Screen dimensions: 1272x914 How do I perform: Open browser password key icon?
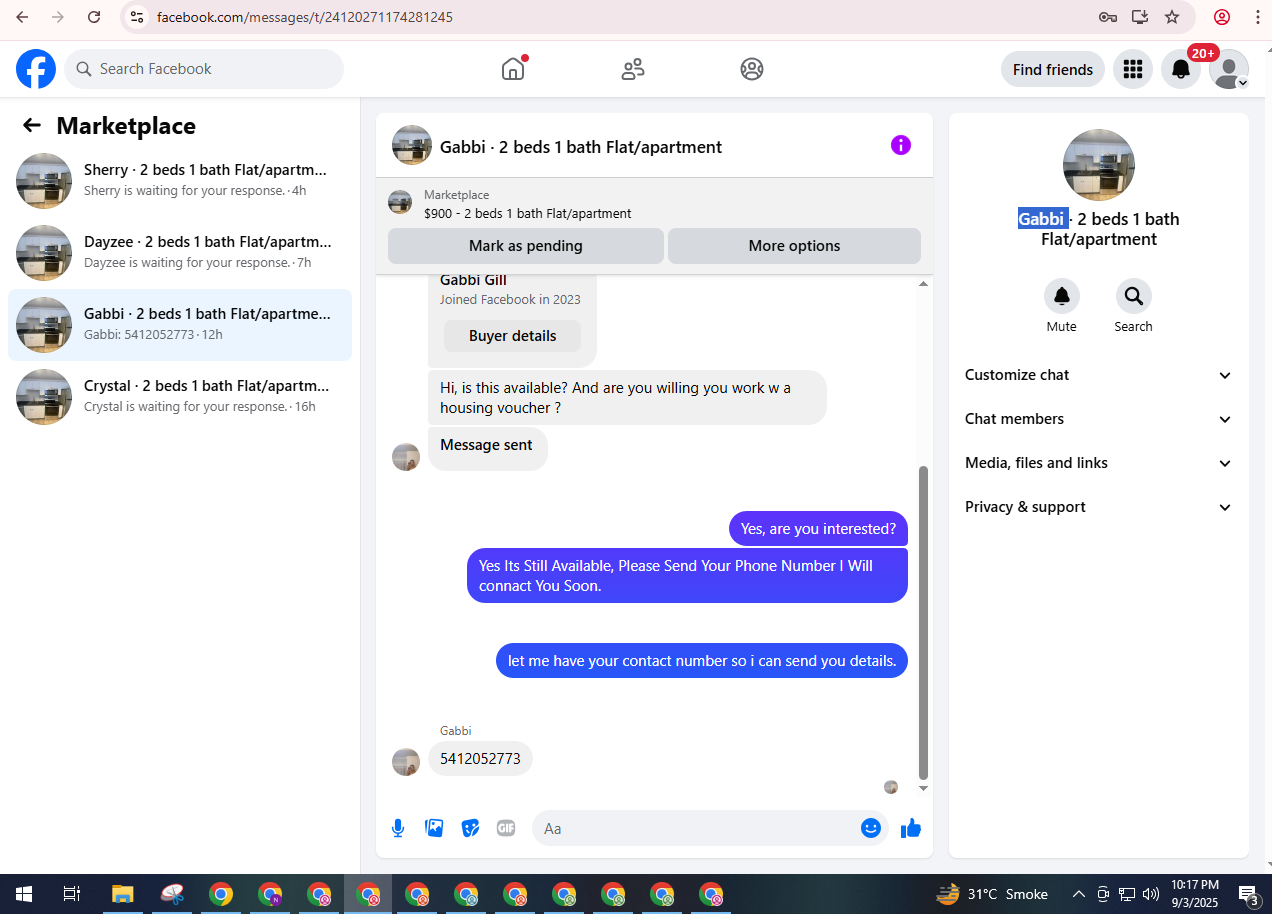(x=1107, y=17)
